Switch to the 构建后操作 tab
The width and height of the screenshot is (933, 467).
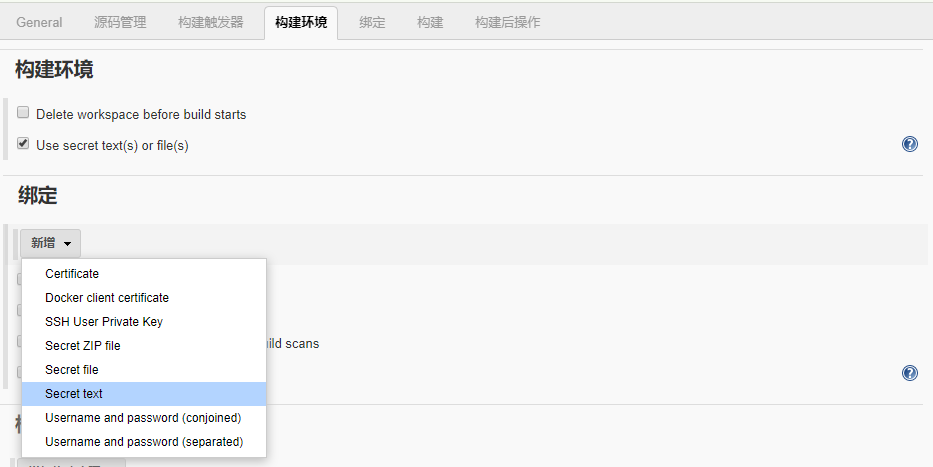tap(508, 22)
